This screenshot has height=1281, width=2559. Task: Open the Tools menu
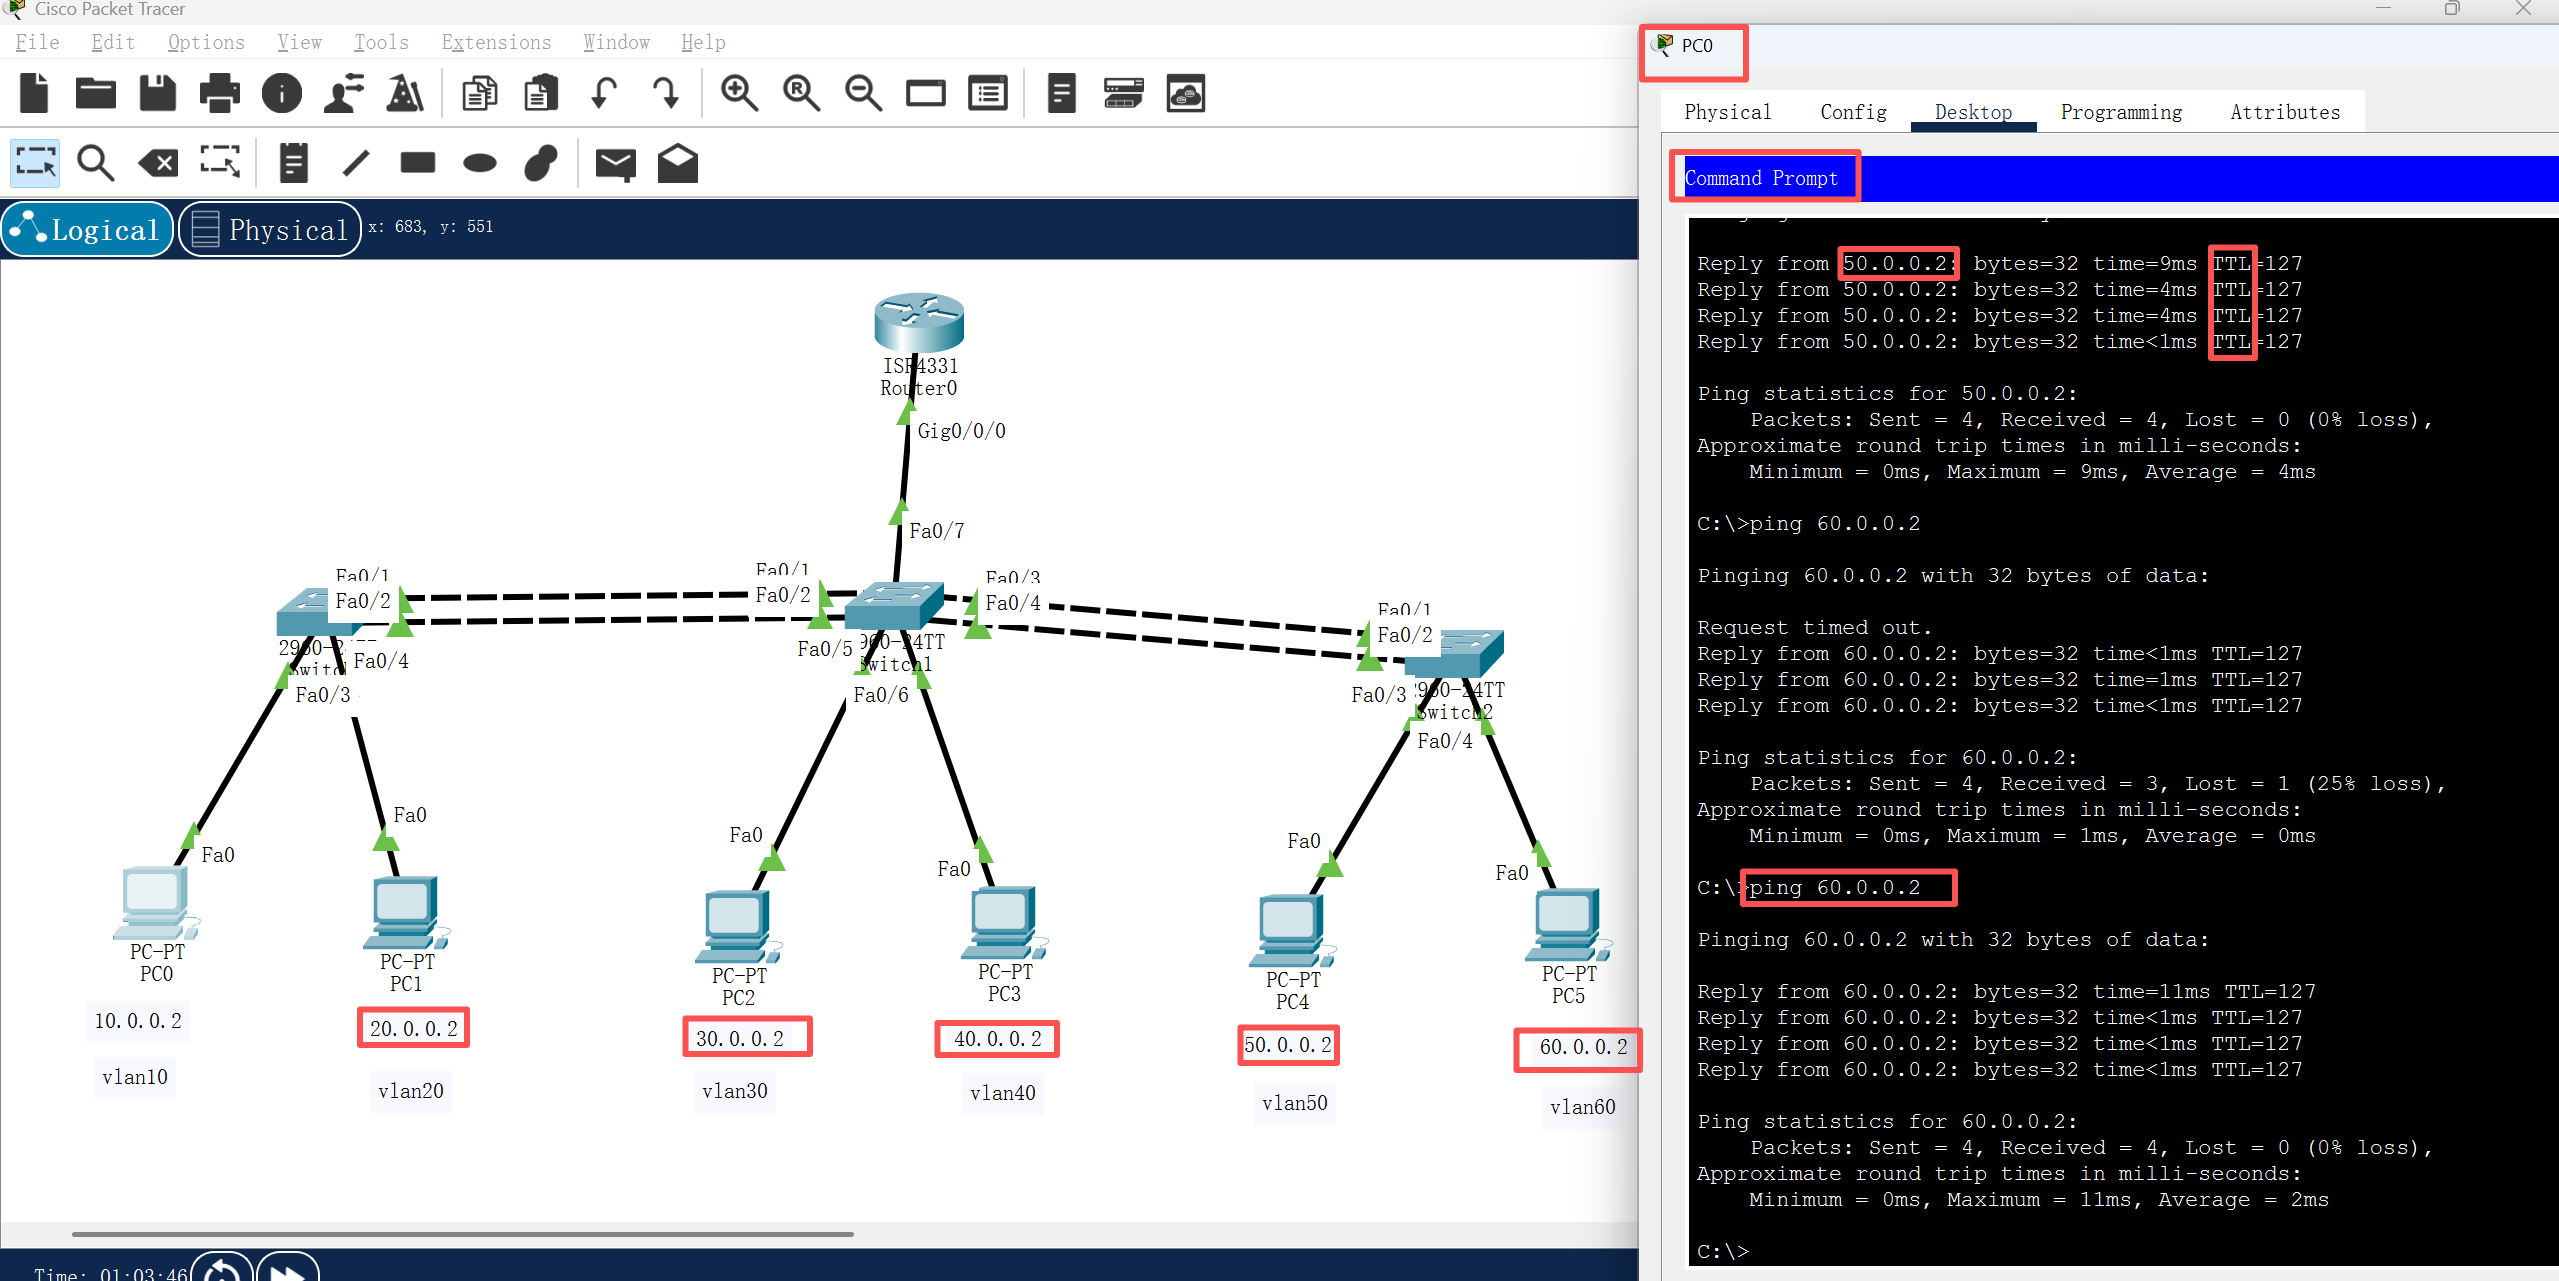[381, 42]
